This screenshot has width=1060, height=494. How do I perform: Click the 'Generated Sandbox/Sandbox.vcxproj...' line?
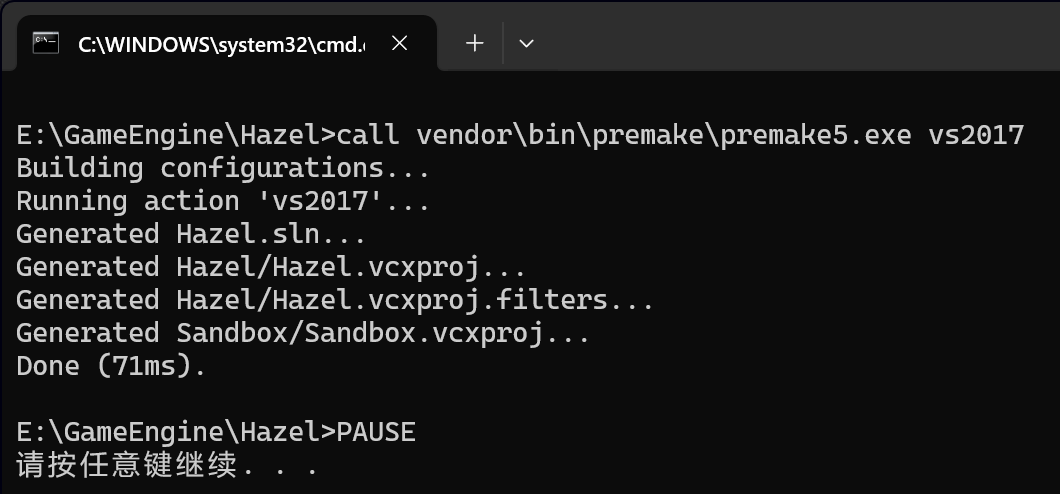click(303, 333)
